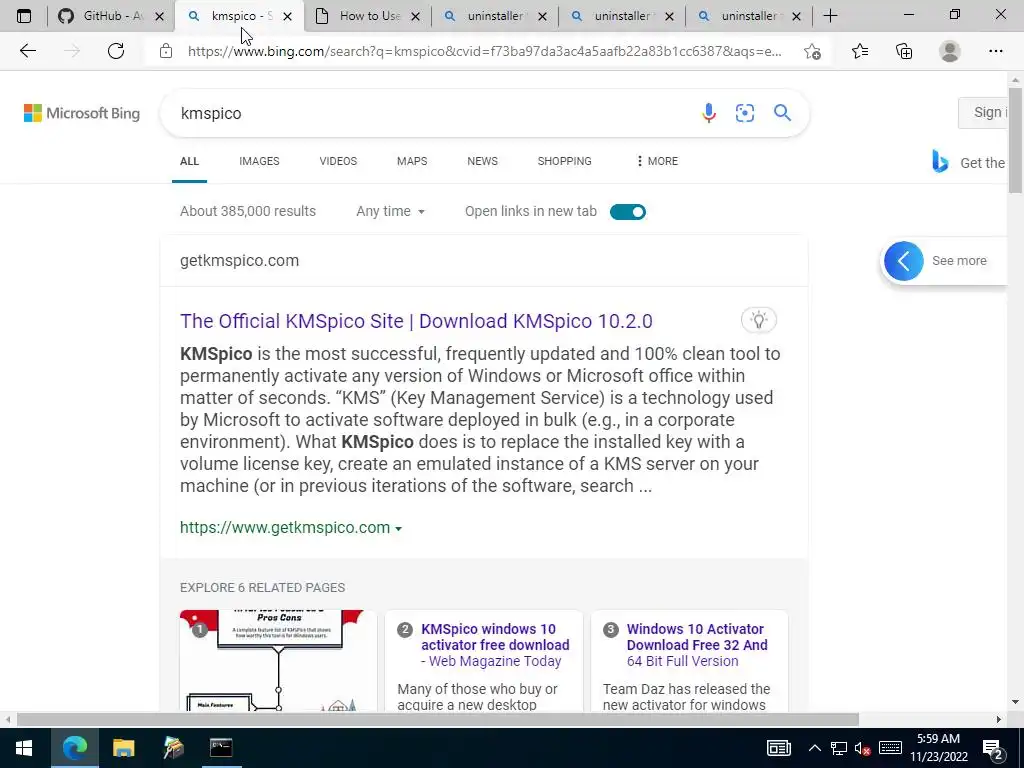Open a new browser tab with plus
The height and width of the screenshot is (768, 1024).
coord(830,16)
